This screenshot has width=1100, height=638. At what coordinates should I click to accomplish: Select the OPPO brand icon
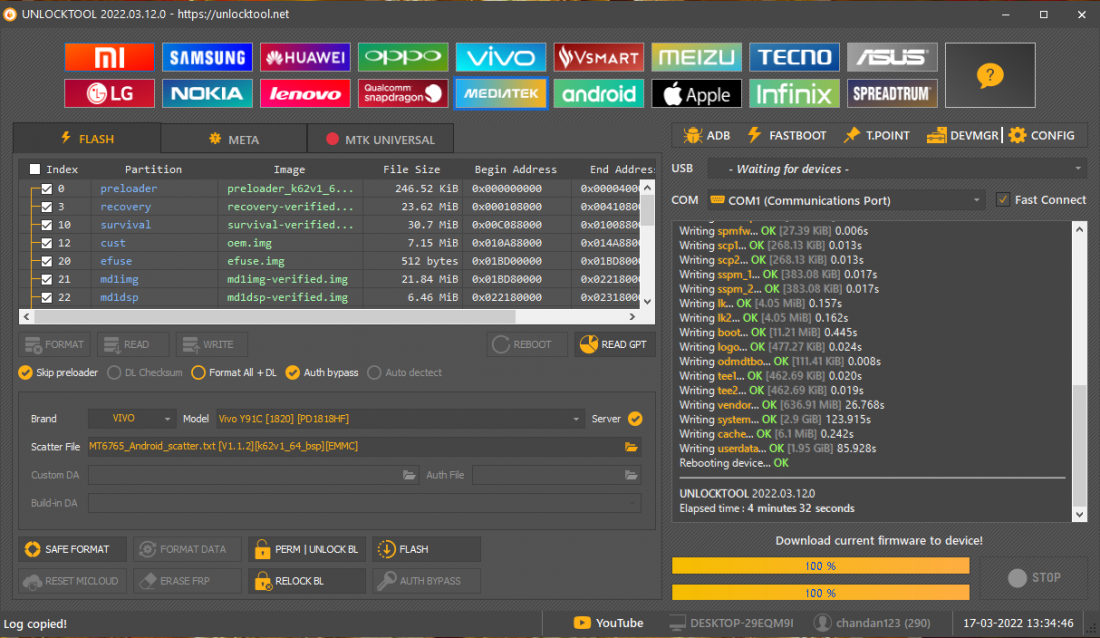403,57
